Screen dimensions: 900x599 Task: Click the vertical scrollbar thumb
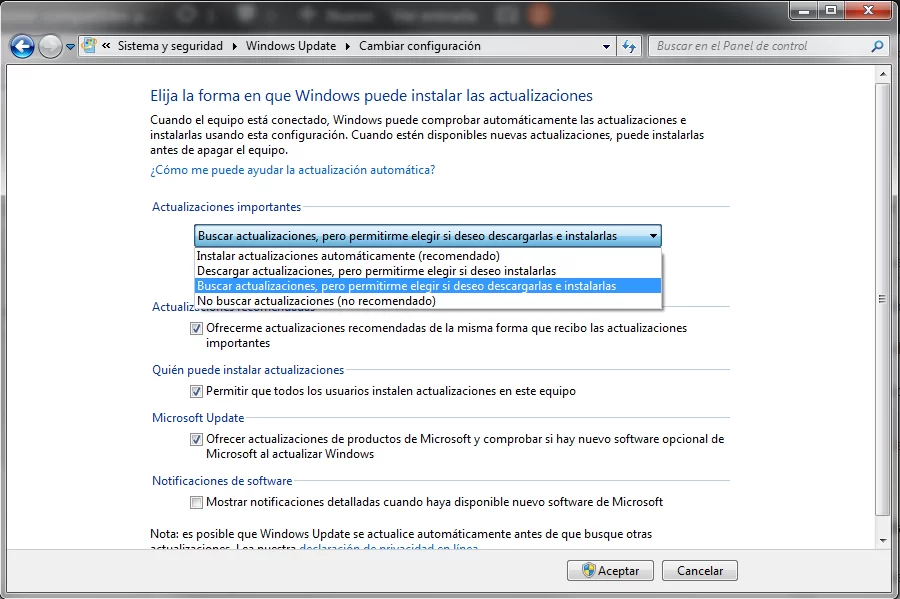881,300
